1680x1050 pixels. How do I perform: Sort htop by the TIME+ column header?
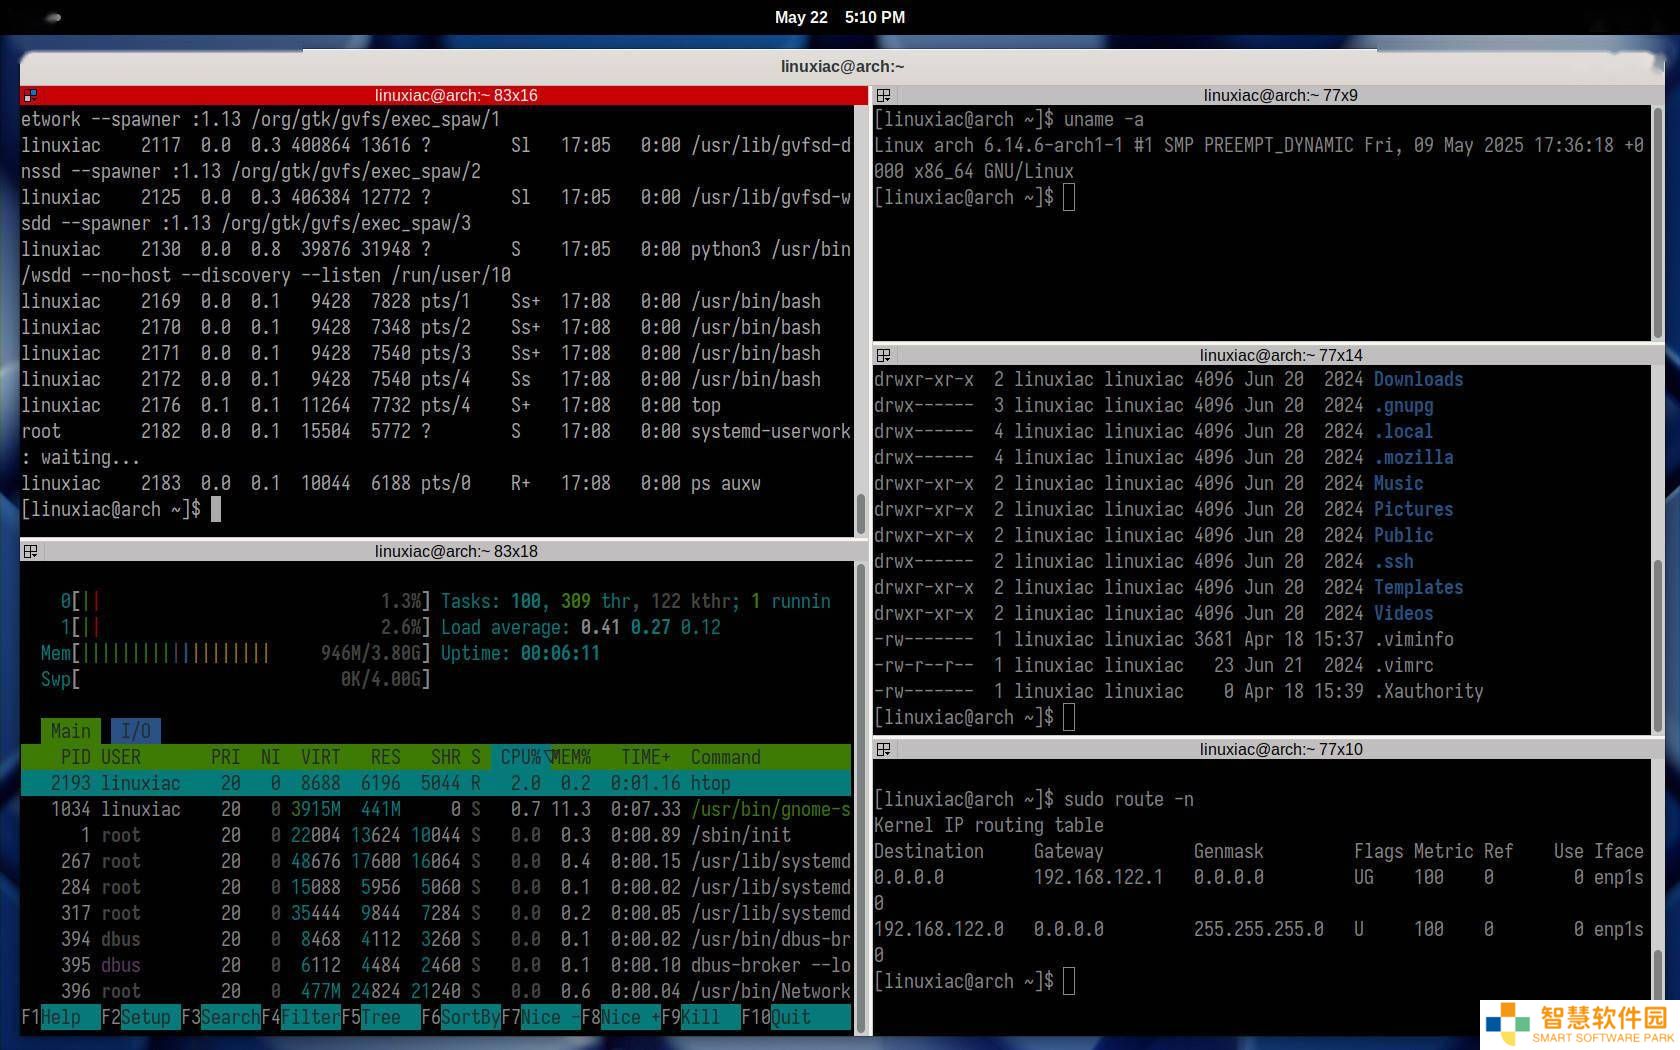(646, 757)
